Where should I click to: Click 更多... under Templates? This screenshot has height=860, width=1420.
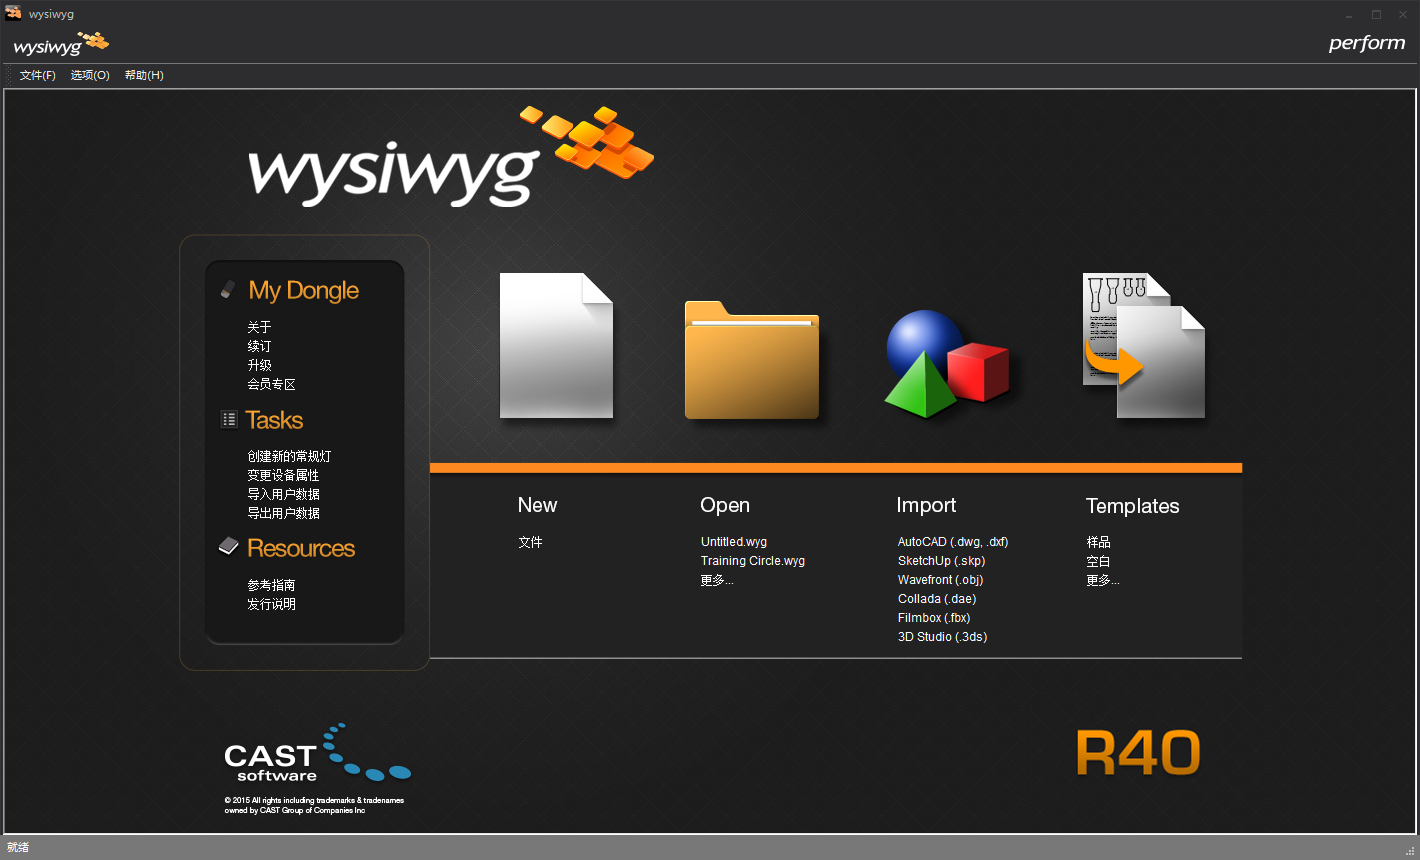coord(1103,580)
